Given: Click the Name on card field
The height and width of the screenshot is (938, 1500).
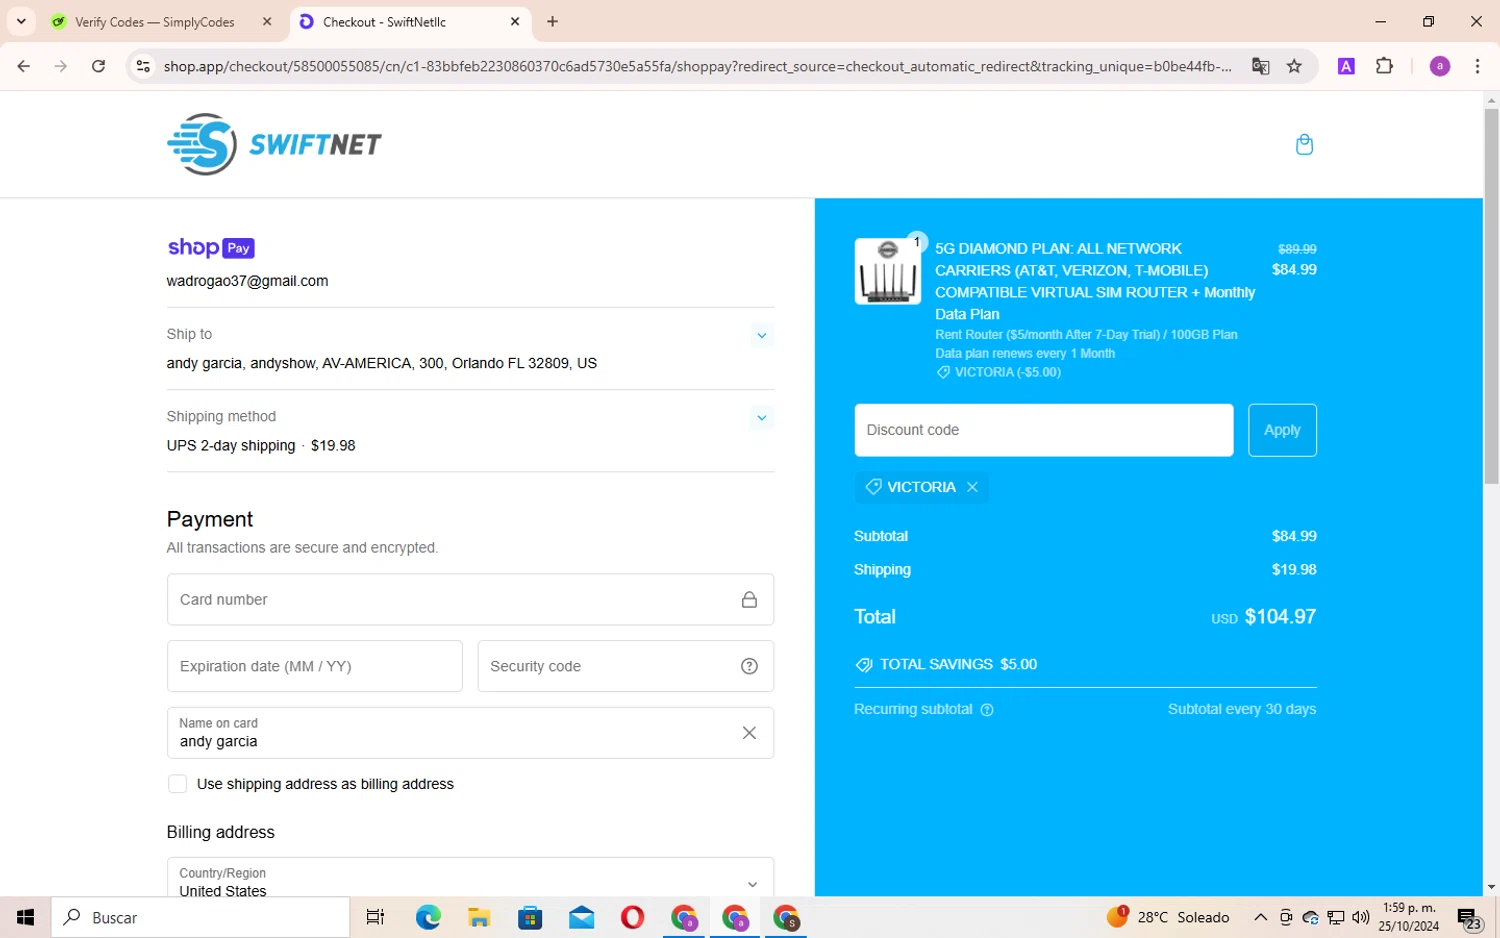Looking at the screenshot, I should click(x=470, y=733).
